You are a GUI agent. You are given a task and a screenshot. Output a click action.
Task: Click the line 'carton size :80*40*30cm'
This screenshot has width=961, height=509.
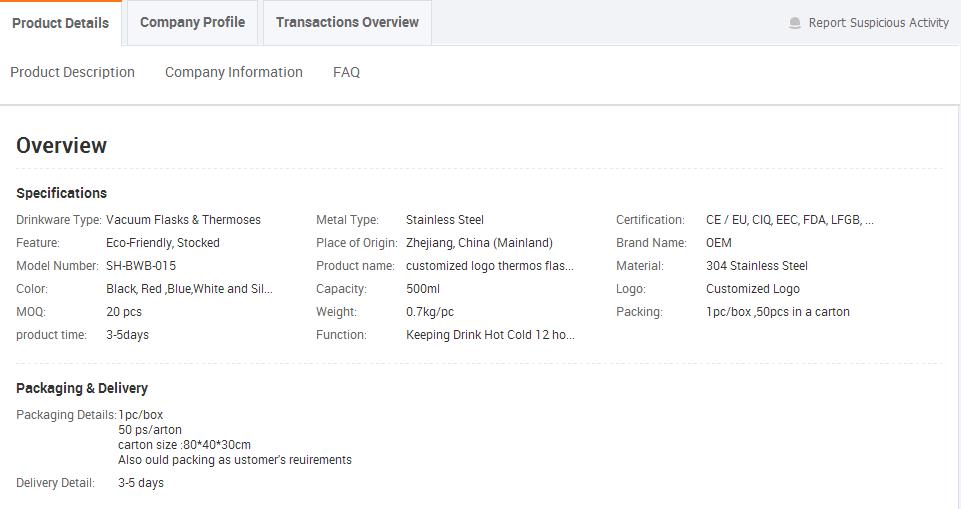pyautogui.click(x=184, y=445)
